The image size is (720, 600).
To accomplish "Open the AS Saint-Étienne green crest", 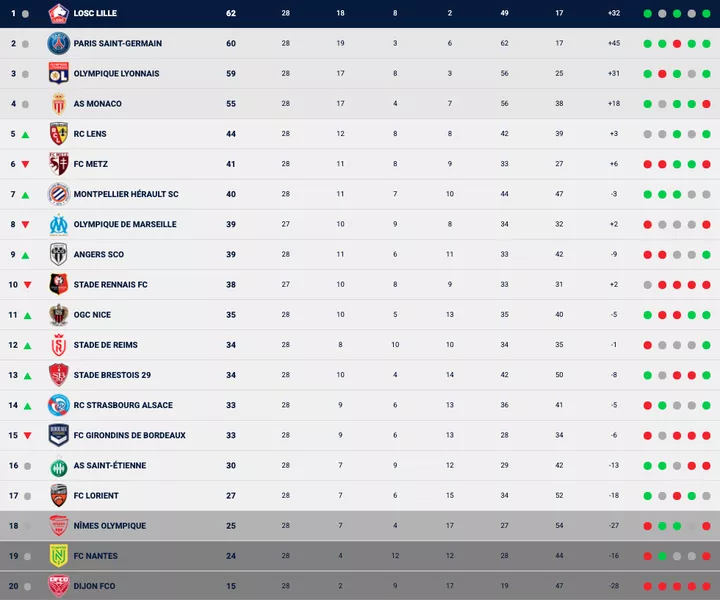I will (58, 466).
